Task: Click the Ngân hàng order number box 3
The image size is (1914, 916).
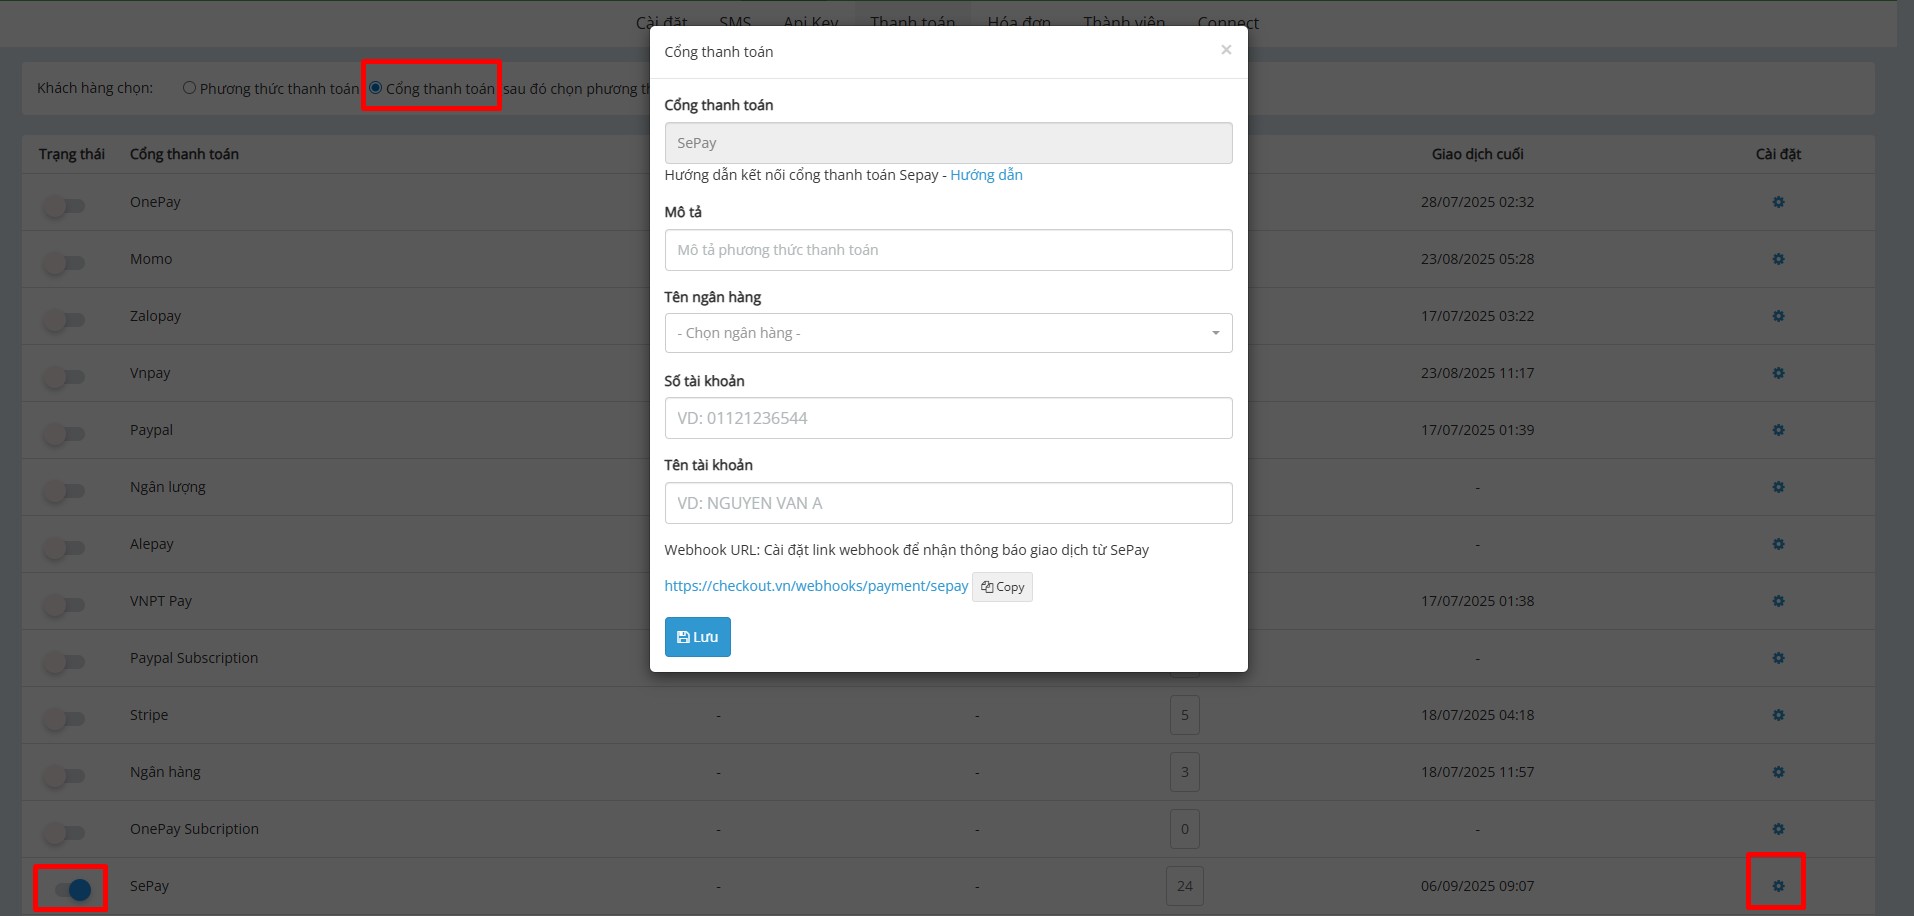Action: pos(1185,772)
